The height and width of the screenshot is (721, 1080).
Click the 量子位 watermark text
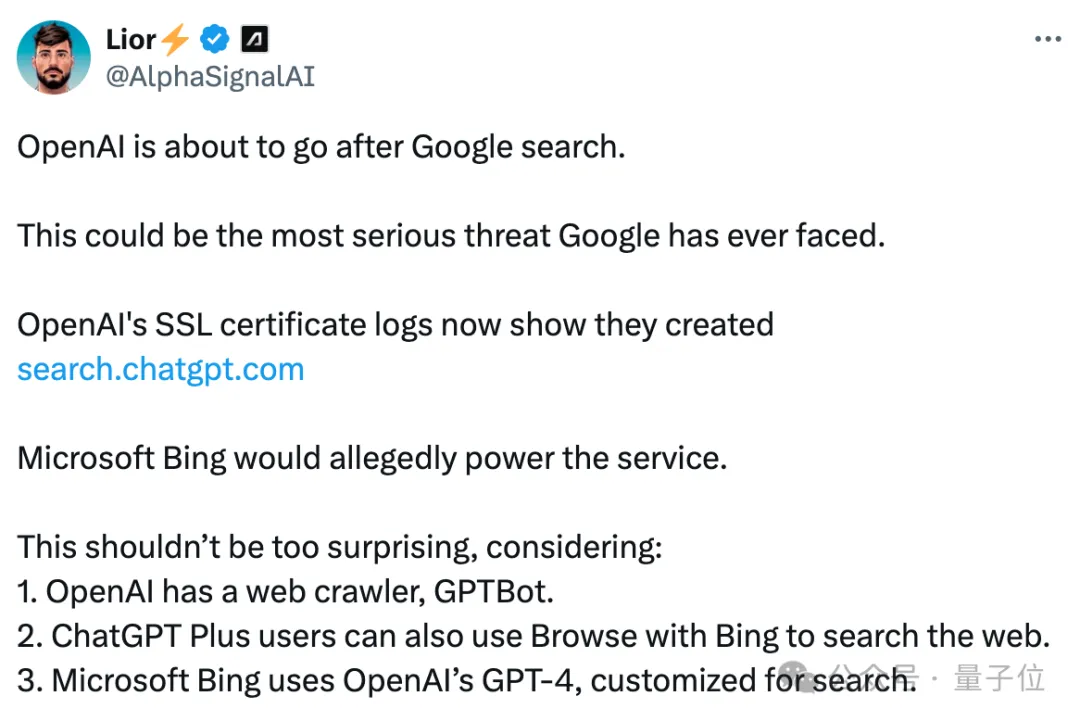coord(999,678)
